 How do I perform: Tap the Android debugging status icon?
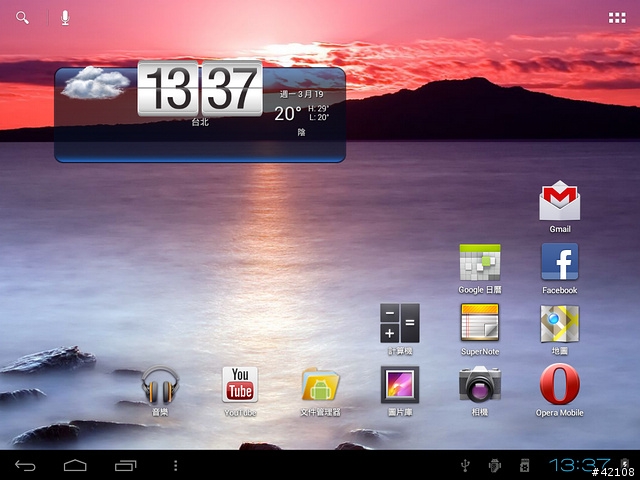(495, 465)
